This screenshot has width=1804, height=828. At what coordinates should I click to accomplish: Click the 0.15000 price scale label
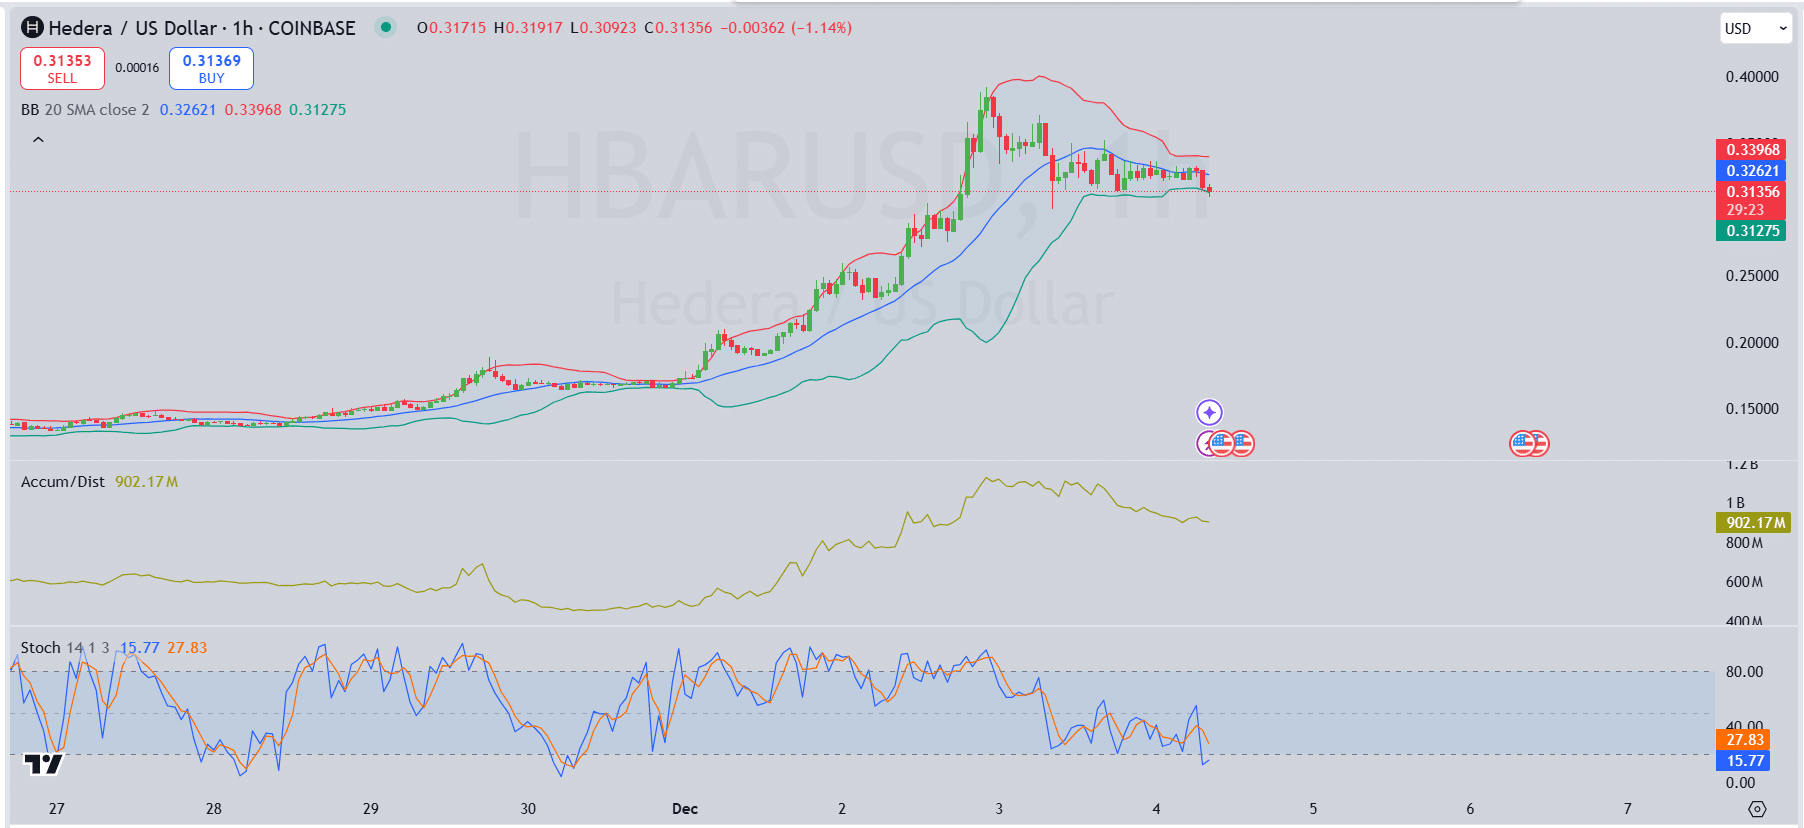coord(1752,409)
